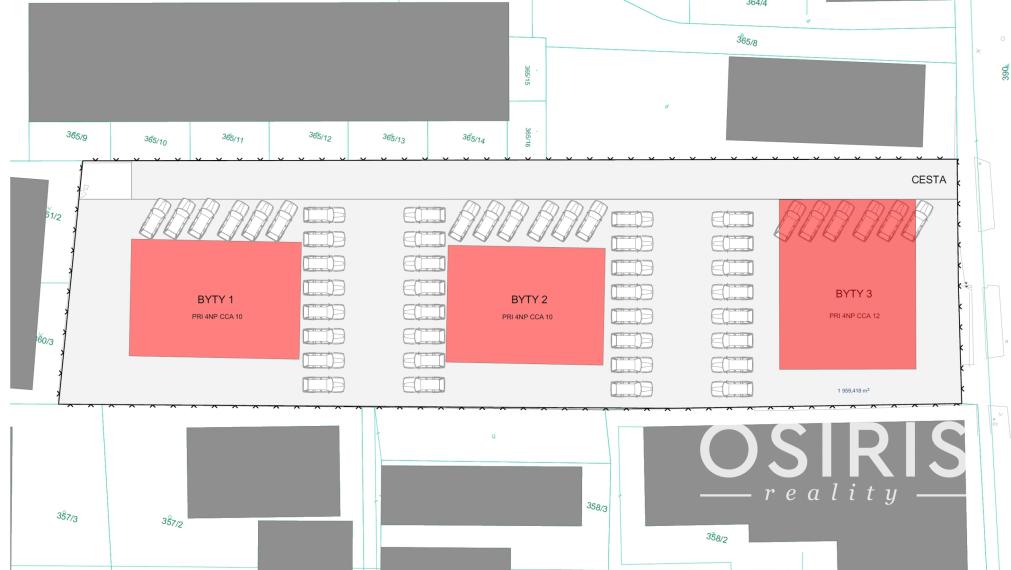Click parcel label 357/2
1011x570 pixels.
[x=172, y=522]
